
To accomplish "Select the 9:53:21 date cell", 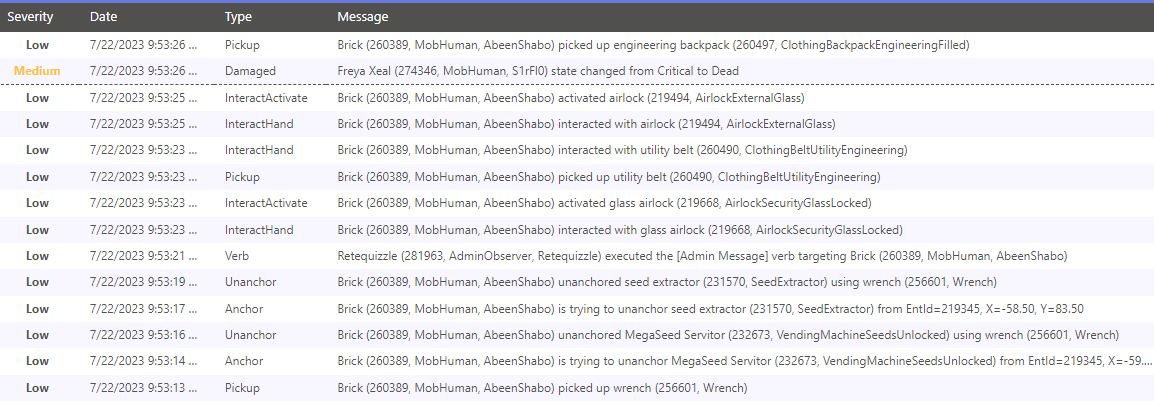I will (144, 256).
